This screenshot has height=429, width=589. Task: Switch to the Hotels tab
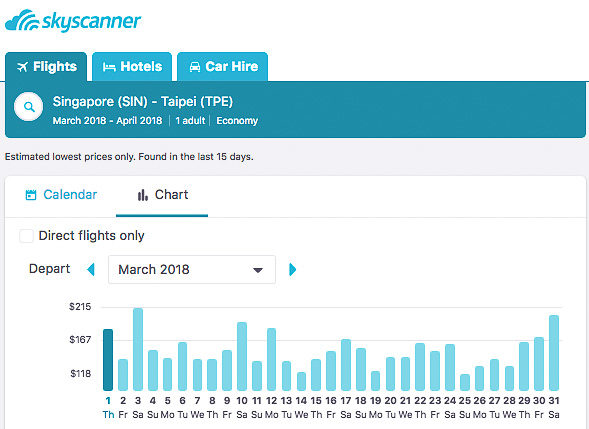click(132, 67)
